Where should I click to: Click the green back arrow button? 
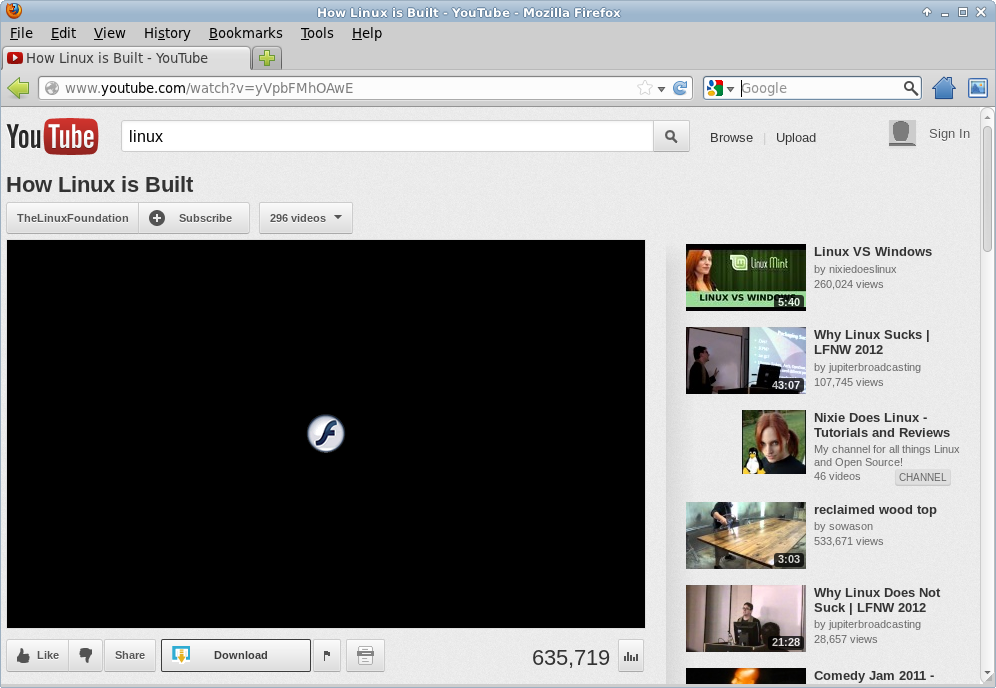pos(18,88)
